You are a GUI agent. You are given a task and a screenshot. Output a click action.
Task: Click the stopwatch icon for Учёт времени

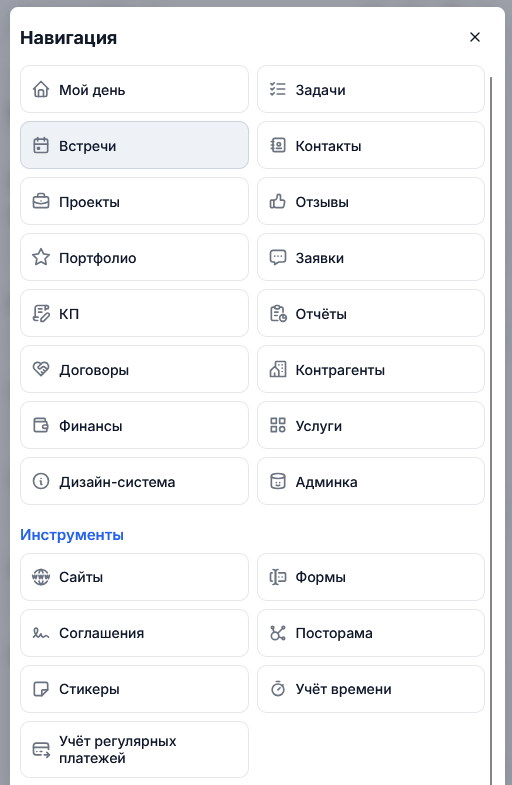click(278, 689)
